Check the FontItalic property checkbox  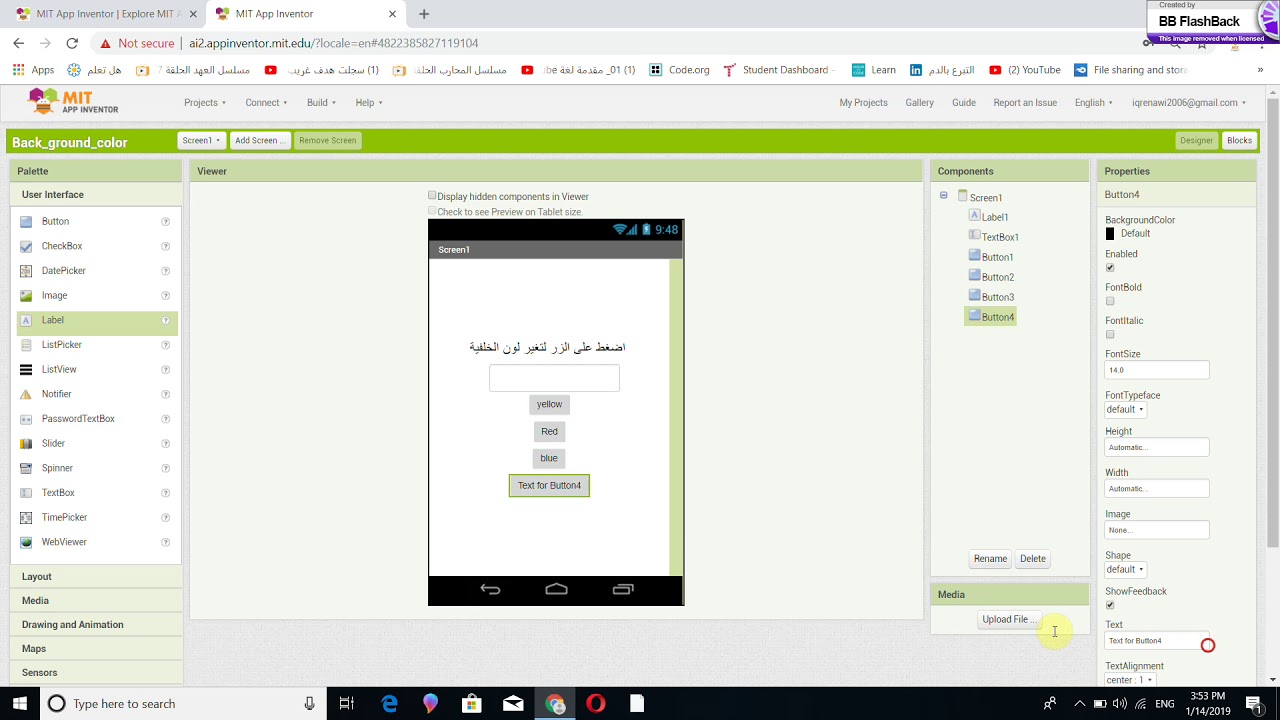(x=1110, y=335)
